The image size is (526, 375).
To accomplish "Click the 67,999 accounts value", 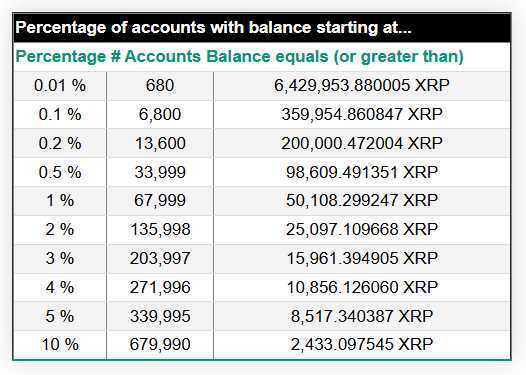I will coord(160,201).
